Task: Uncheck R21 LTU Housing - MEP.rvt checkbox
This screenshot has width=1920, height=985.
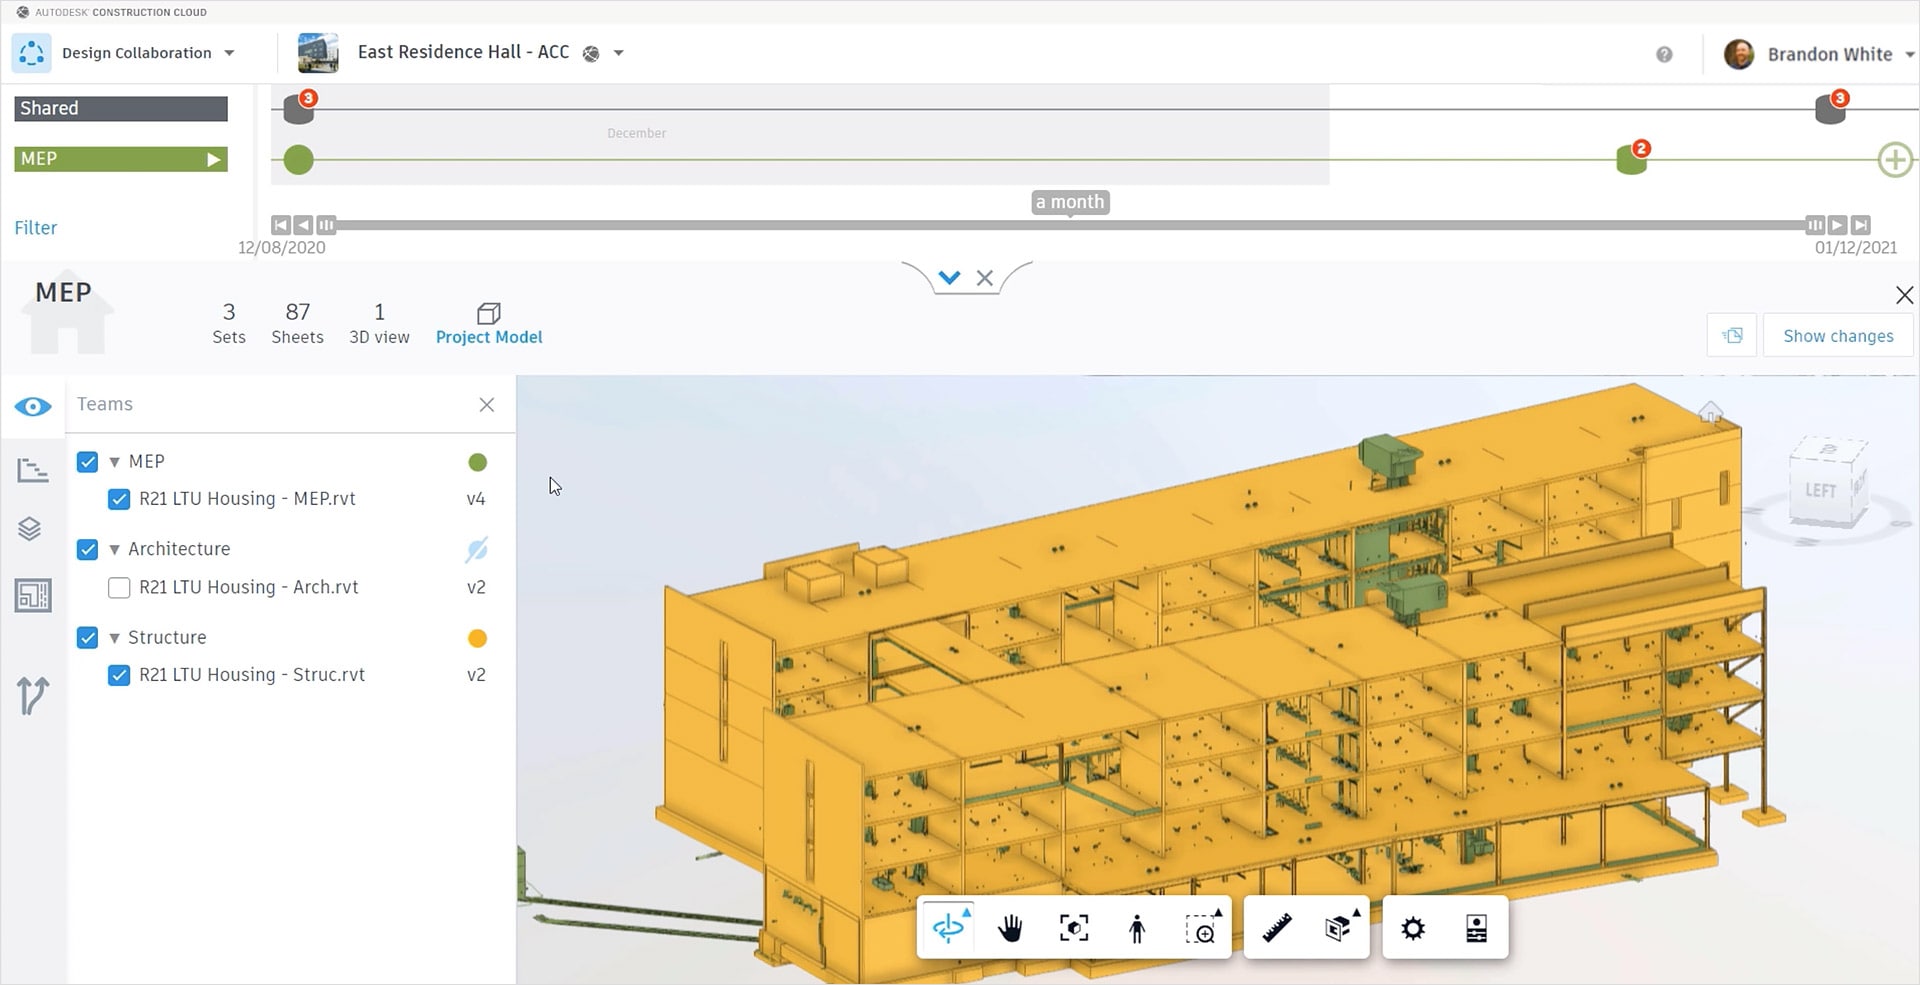Action: point(119,499)
